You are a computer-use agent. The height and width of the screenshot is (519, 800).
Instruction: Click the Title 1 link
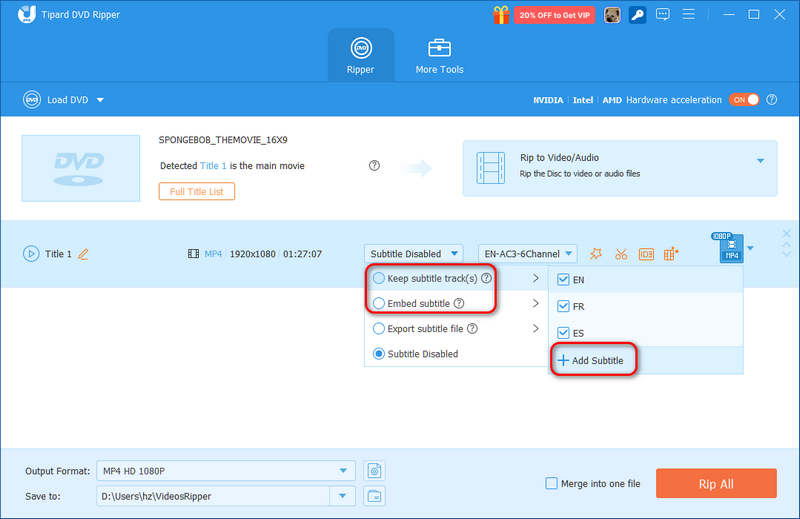[x=213, y=166]
